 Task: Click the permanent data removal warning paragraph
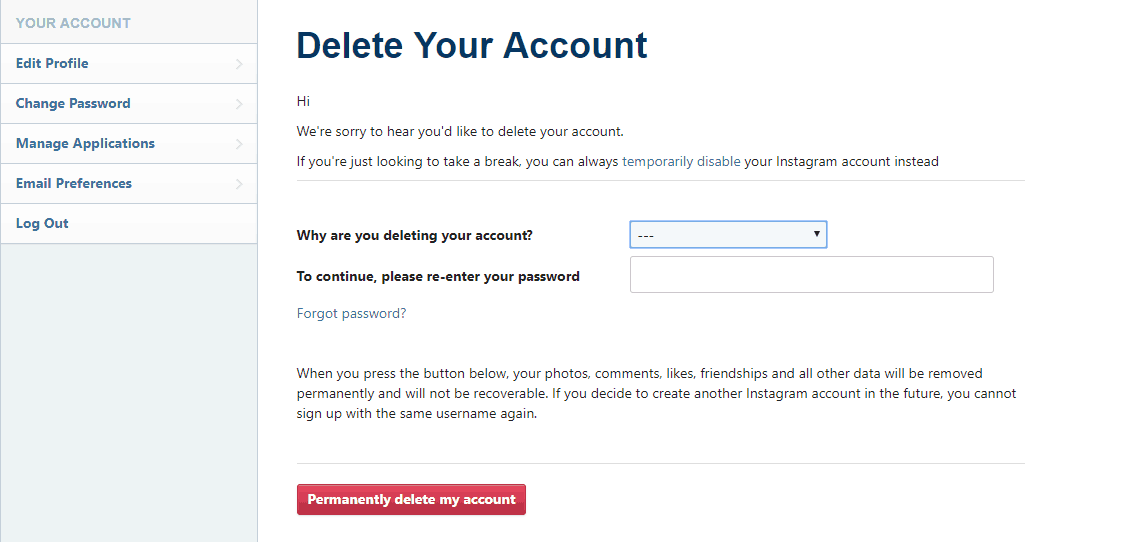click(656, 393)
